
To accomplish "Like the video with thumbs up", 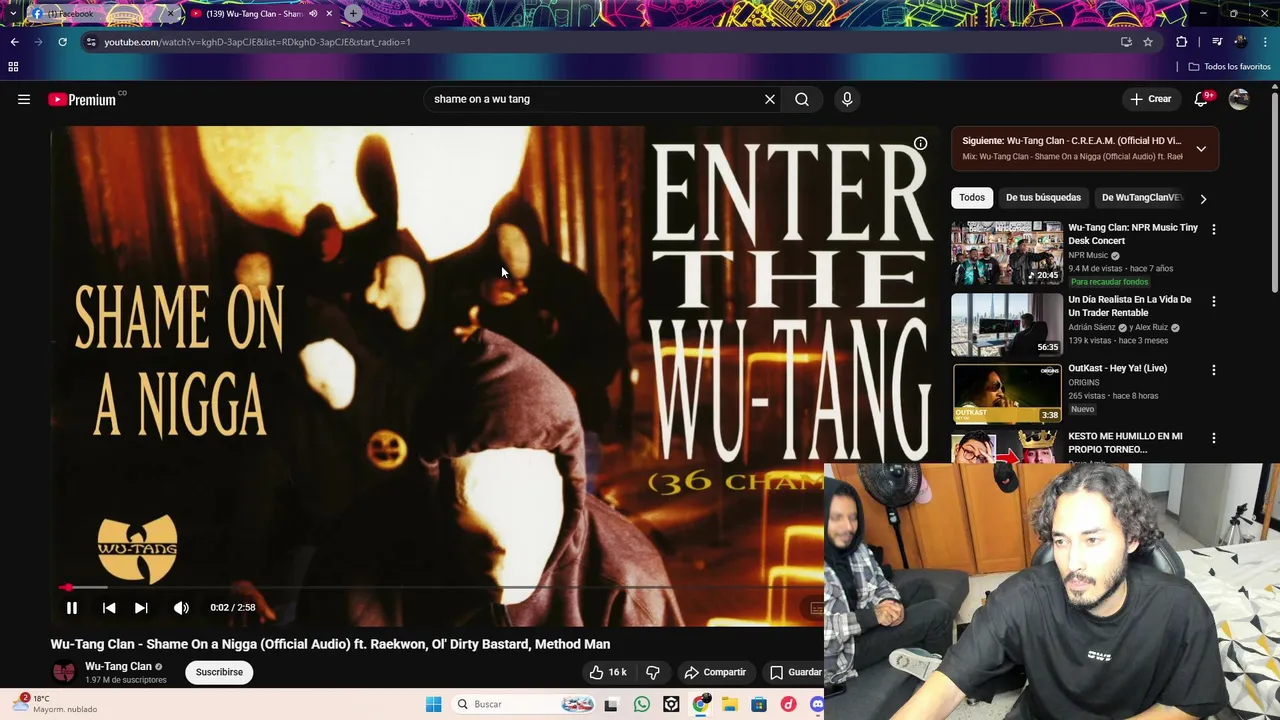I will pyautogui.click(x=608, y=672).
